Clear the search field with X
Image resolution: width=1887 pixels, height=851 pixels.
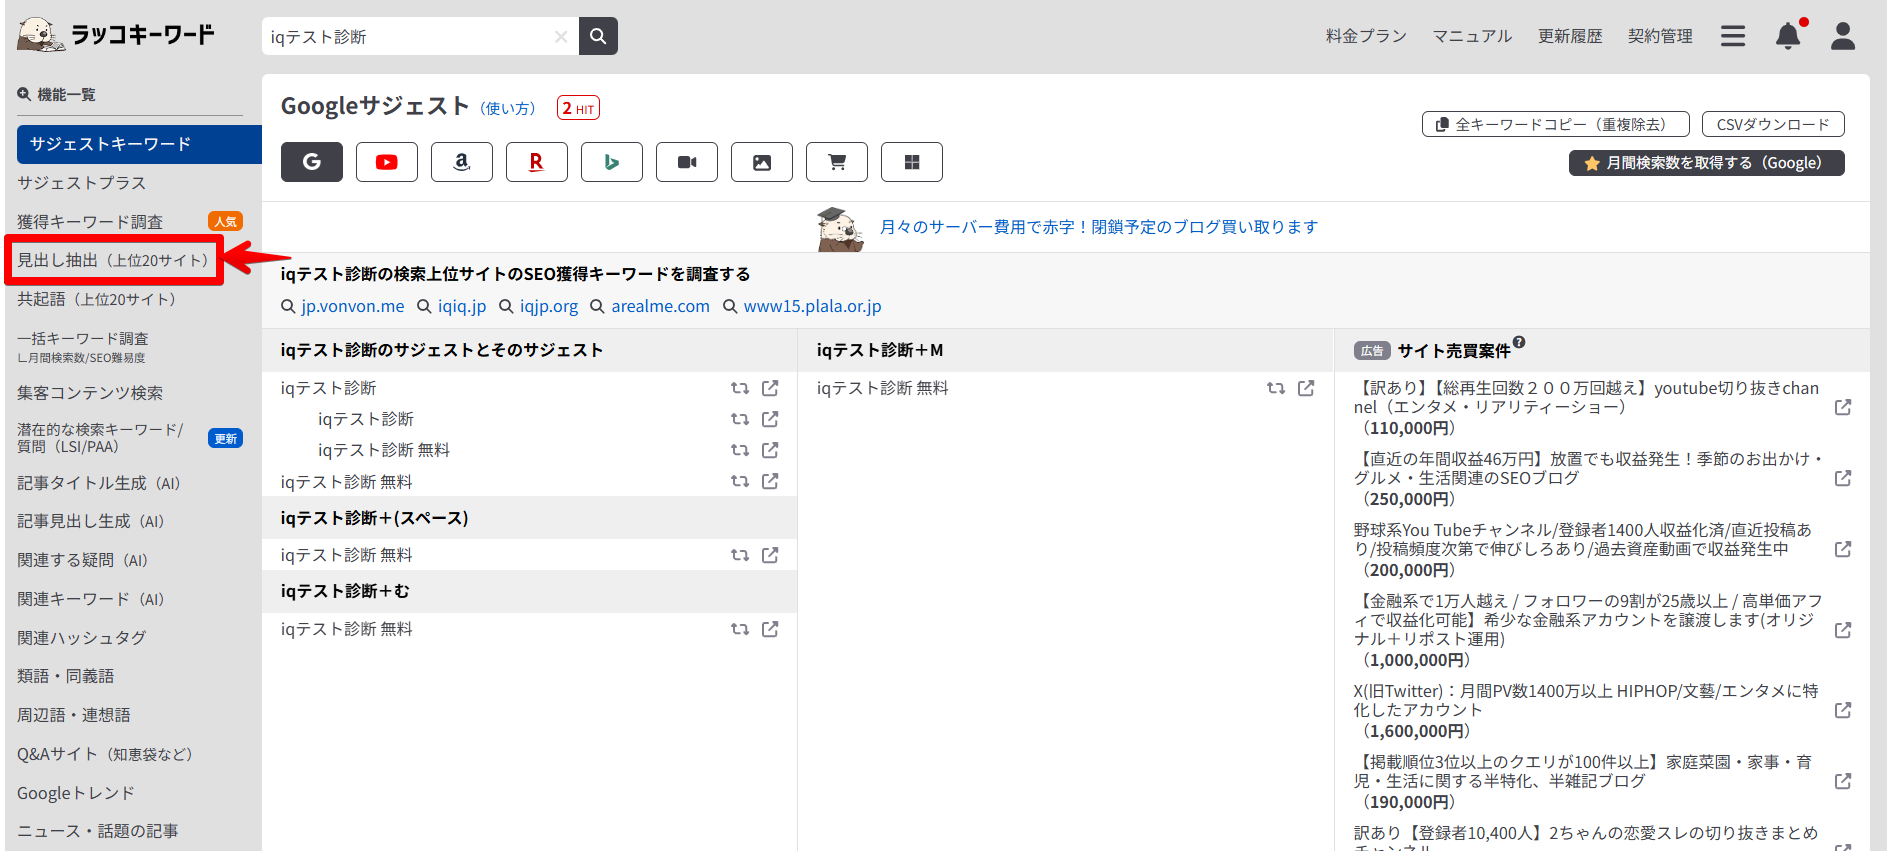[x=561, y=37]
